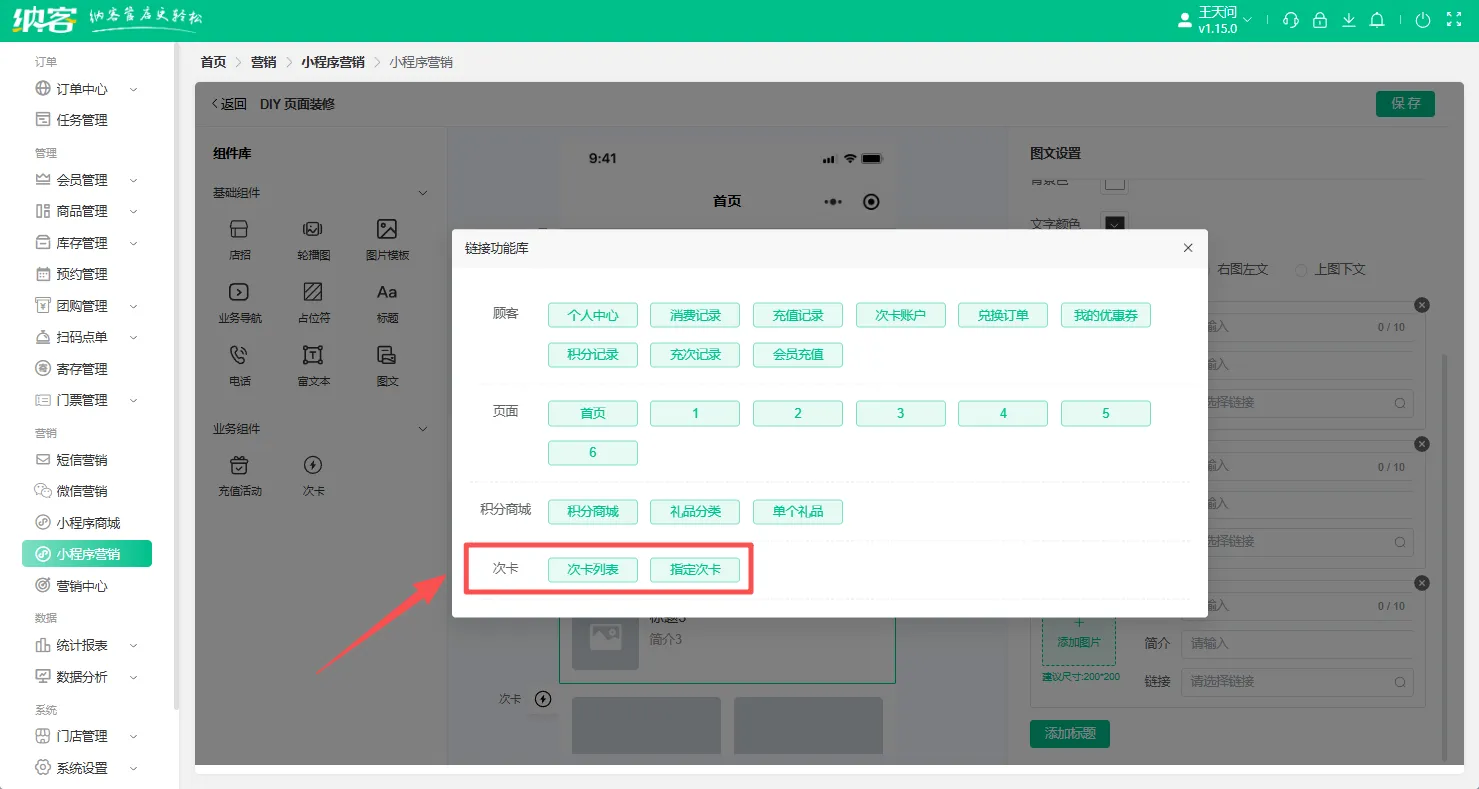The width and height of the screenshot is (1479, 789).
Task: Select the 业务导航 component icon
Action: [239, 293]
